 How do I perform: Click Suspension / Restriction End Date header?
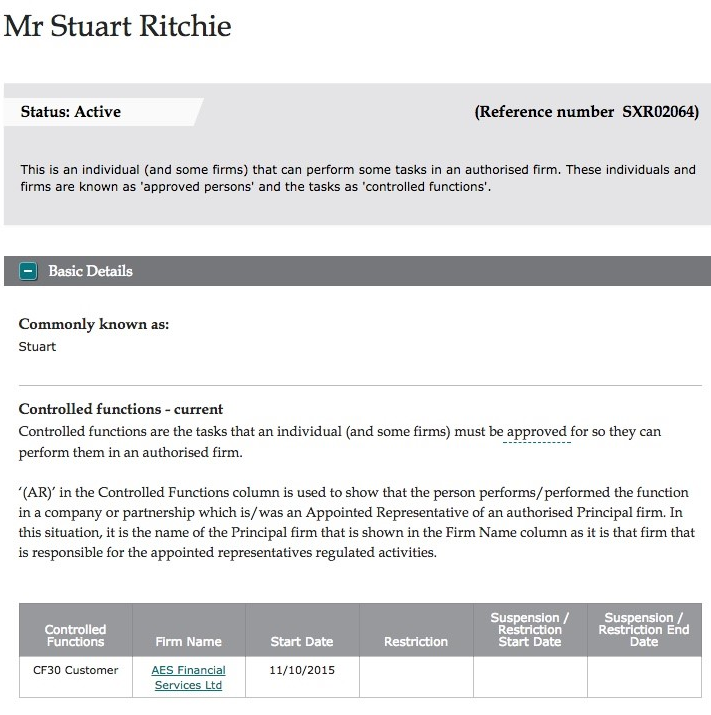pos(644,630)
